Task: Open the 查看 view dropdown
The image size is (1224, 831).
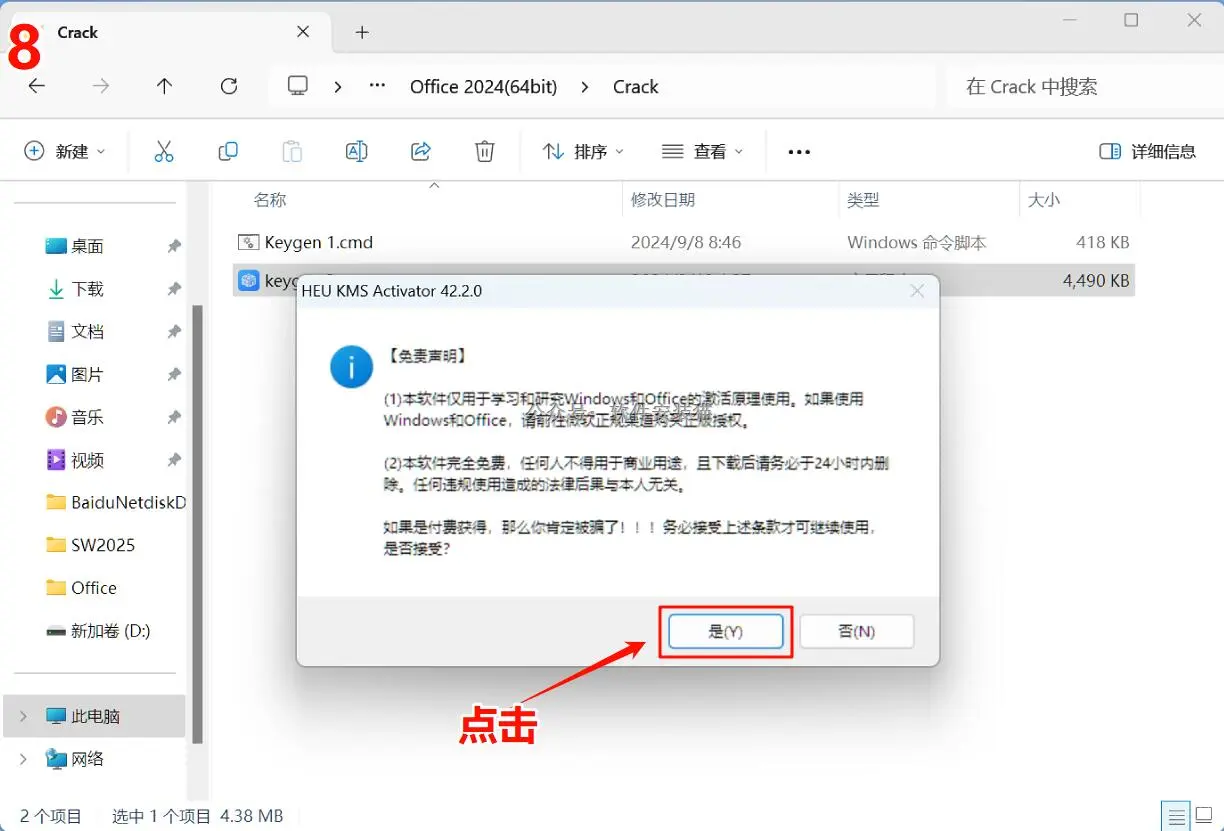Action: (x=702, y=151)
